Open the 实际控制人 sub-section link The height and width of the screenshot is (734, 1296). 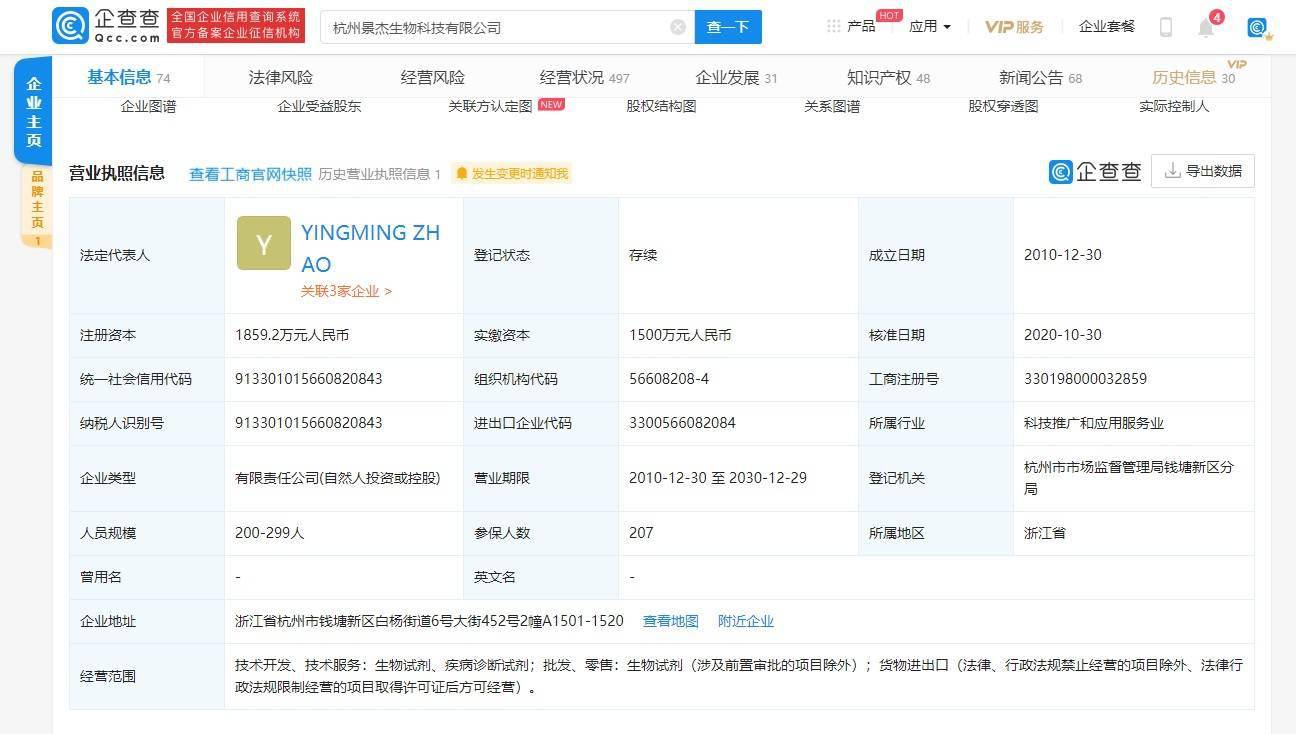[1174, 106]
